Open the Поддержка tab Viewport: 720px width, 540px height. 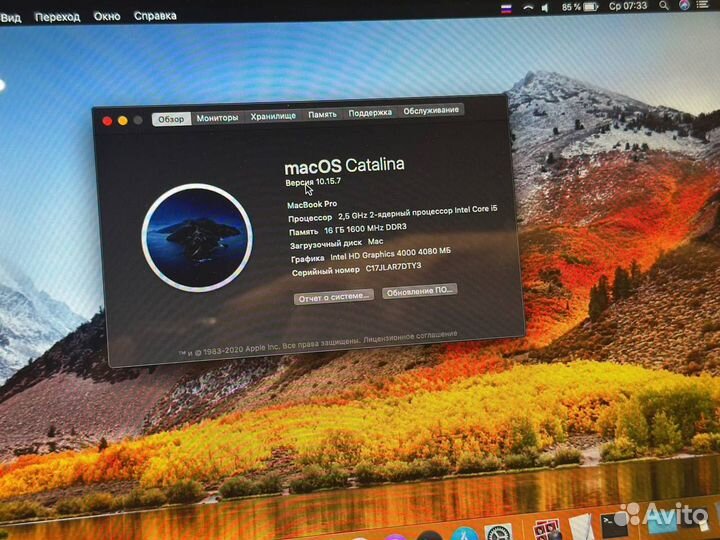tap(370, 112)
